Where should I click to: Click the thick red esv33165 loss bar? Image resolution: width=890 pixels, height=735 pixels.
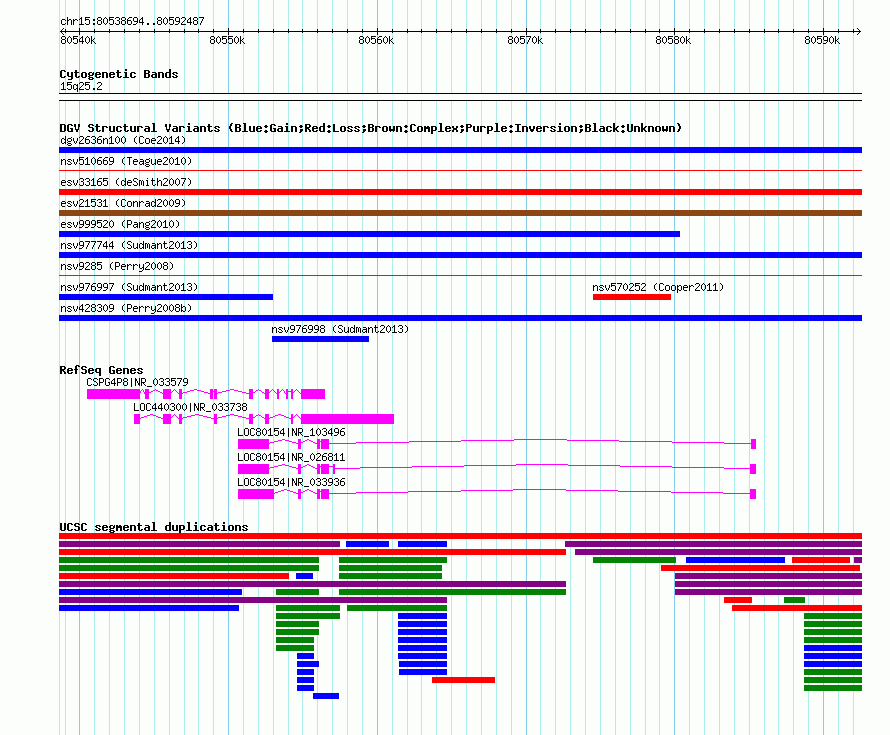click(x=460, y=192)
